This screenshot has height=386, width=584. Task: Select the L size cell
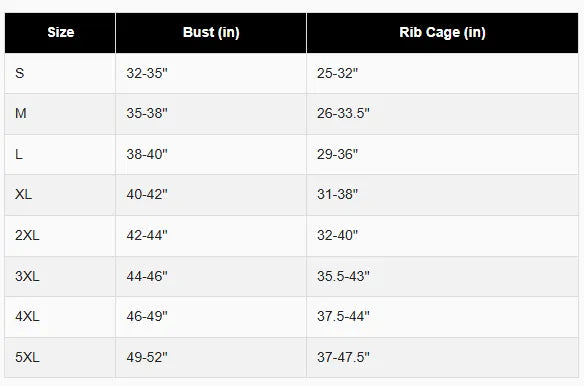pyautogui.click(x=60, y=155)
